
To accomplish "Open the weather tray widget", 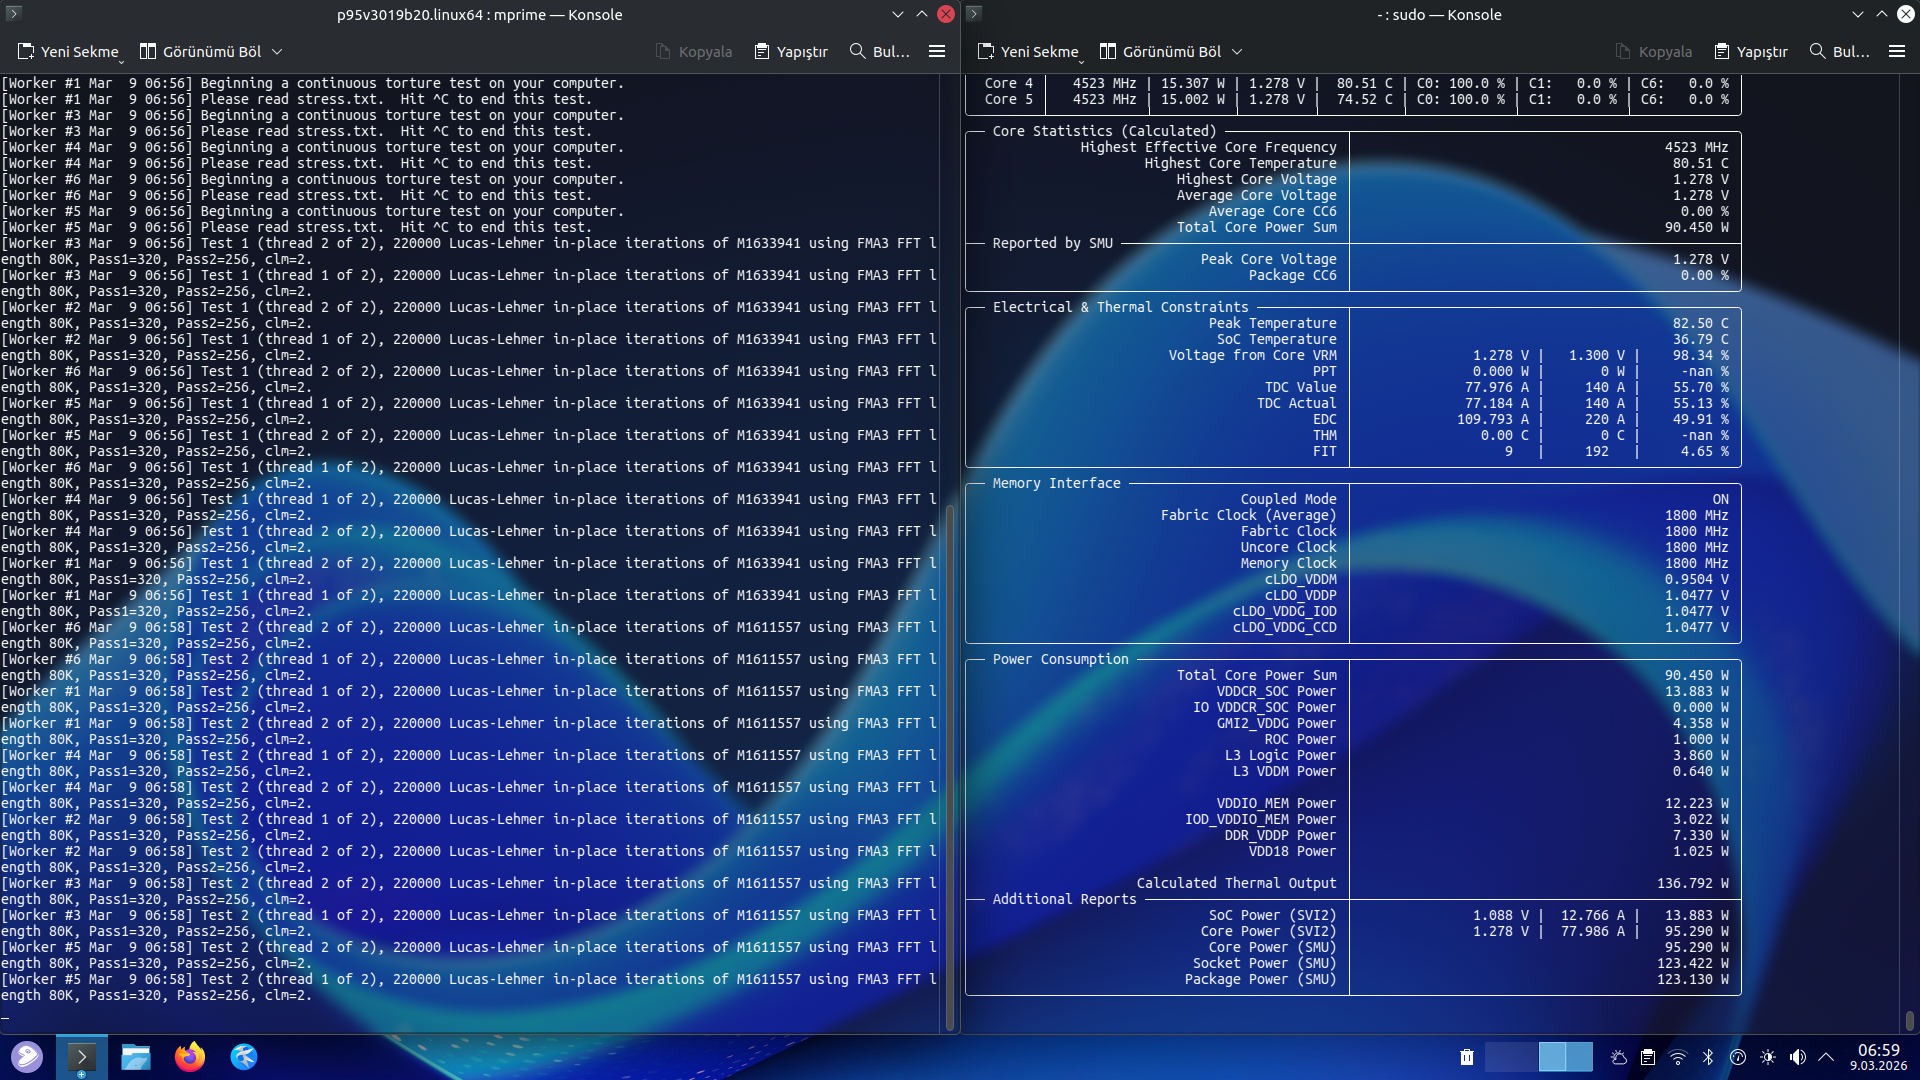I will coord(1618,1057).
